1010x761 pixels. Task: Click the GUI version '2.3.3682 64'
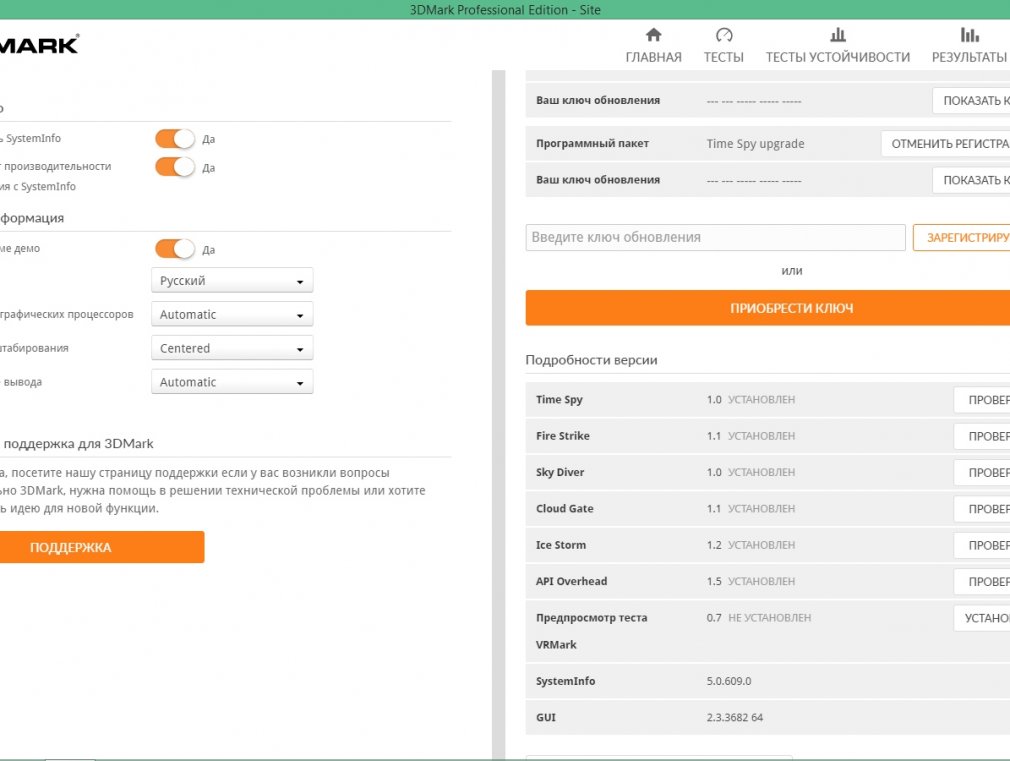(x=734, y=717)
